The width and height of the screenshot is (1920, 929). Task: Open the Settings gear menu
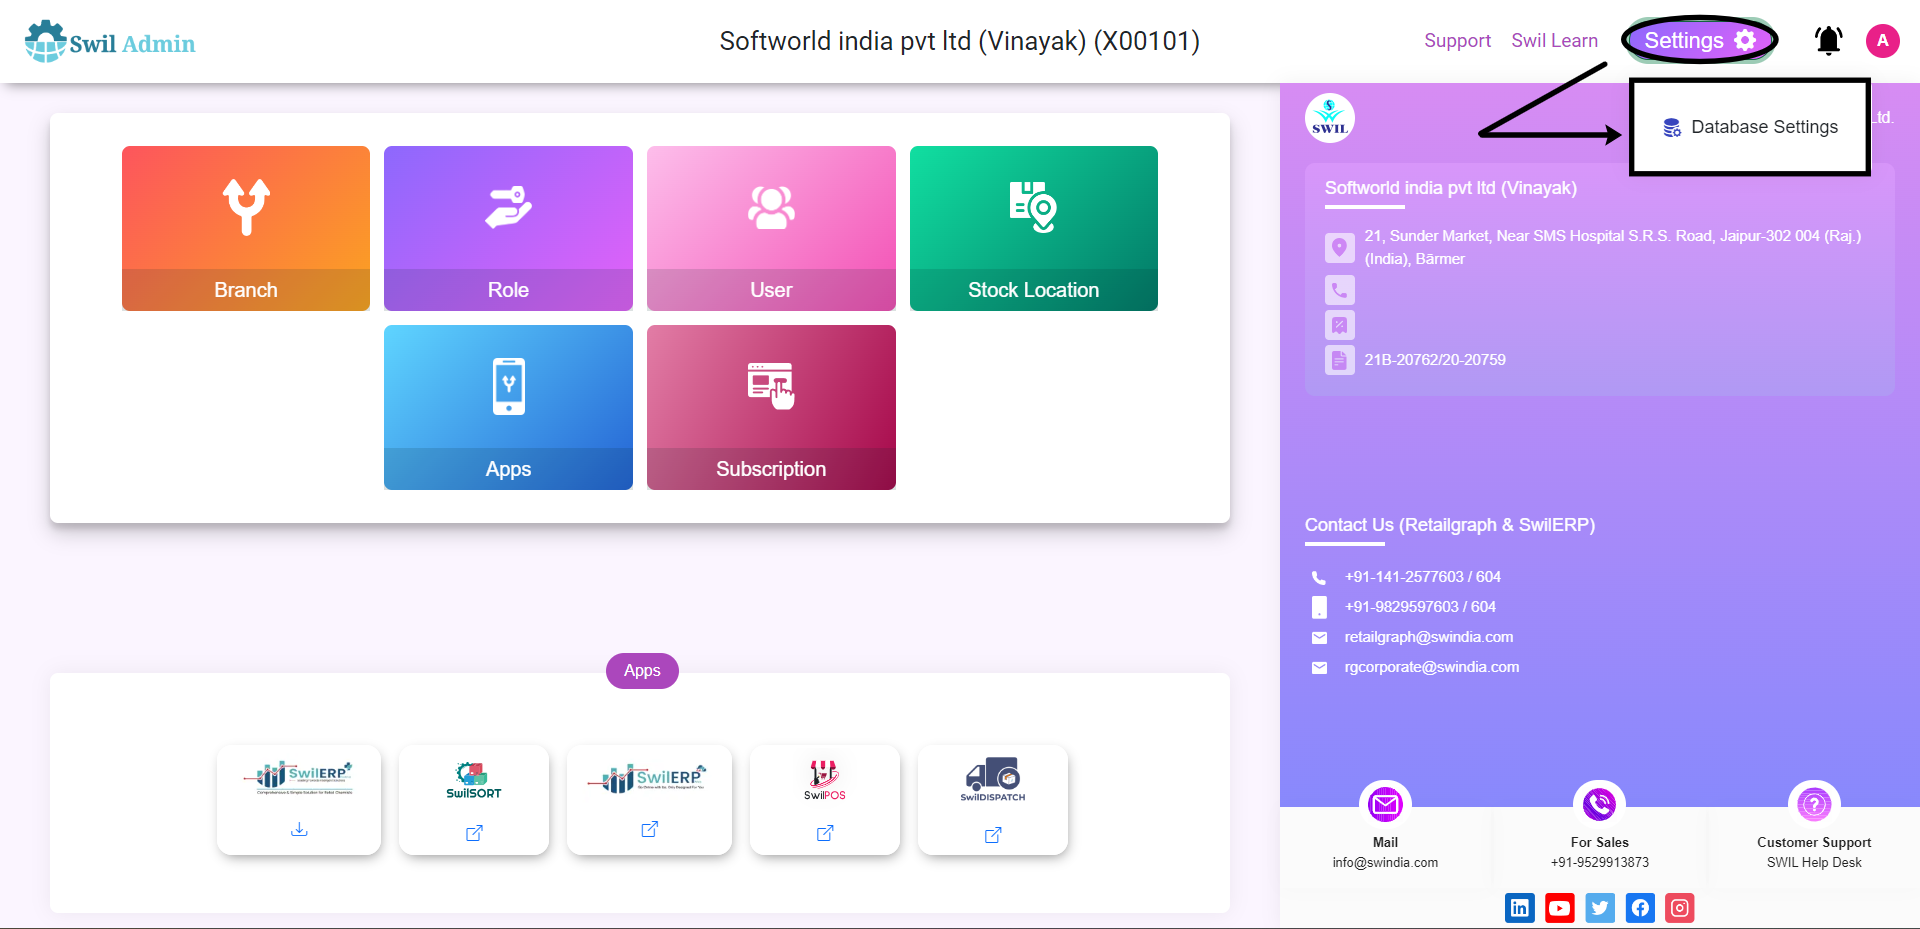click(1700, 40)
